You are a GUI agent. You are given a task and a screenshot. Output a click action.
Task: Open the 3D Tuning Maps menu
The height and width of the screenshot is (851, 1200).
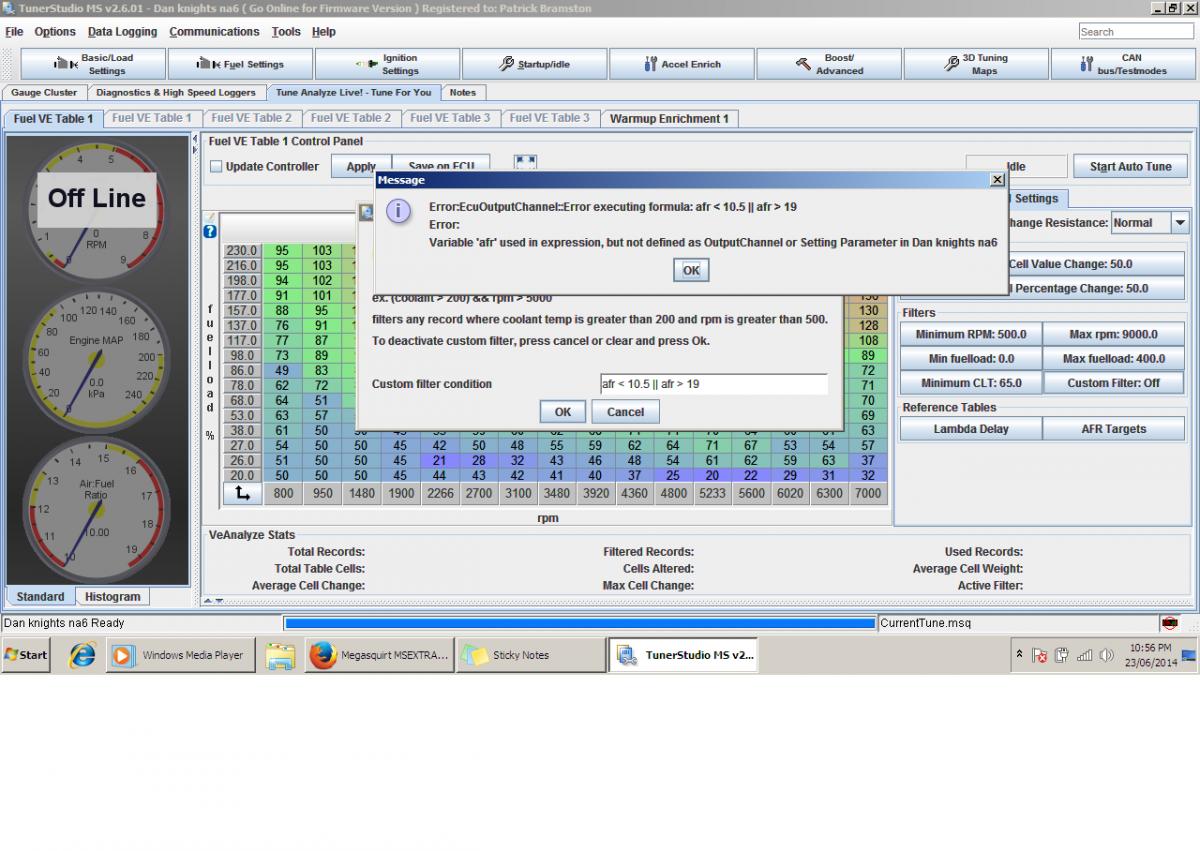coord(975,64)
